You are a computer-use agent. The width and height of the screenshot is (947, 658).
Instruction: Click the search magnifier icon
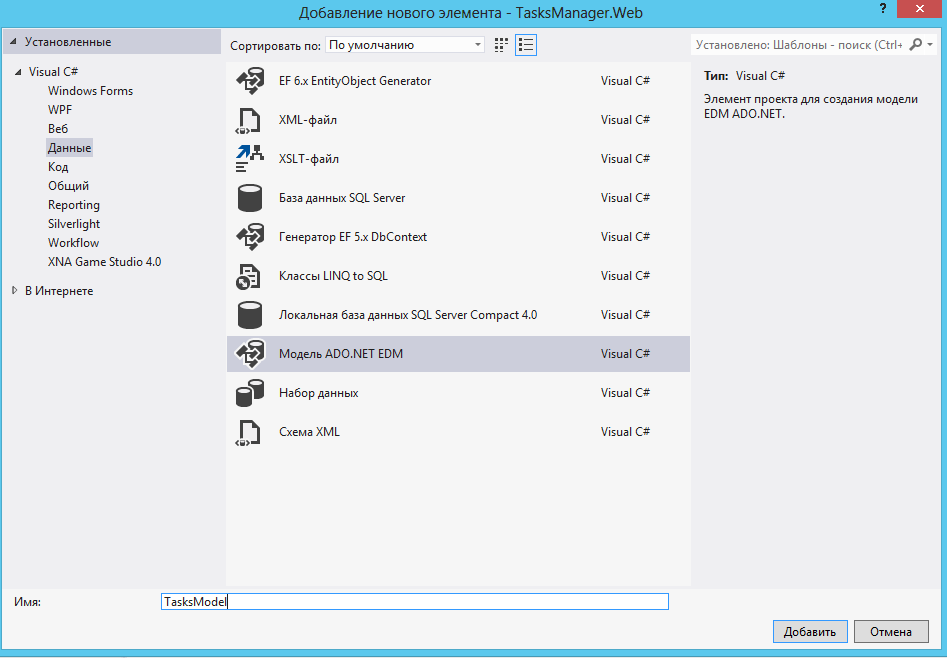pos(916,44)
